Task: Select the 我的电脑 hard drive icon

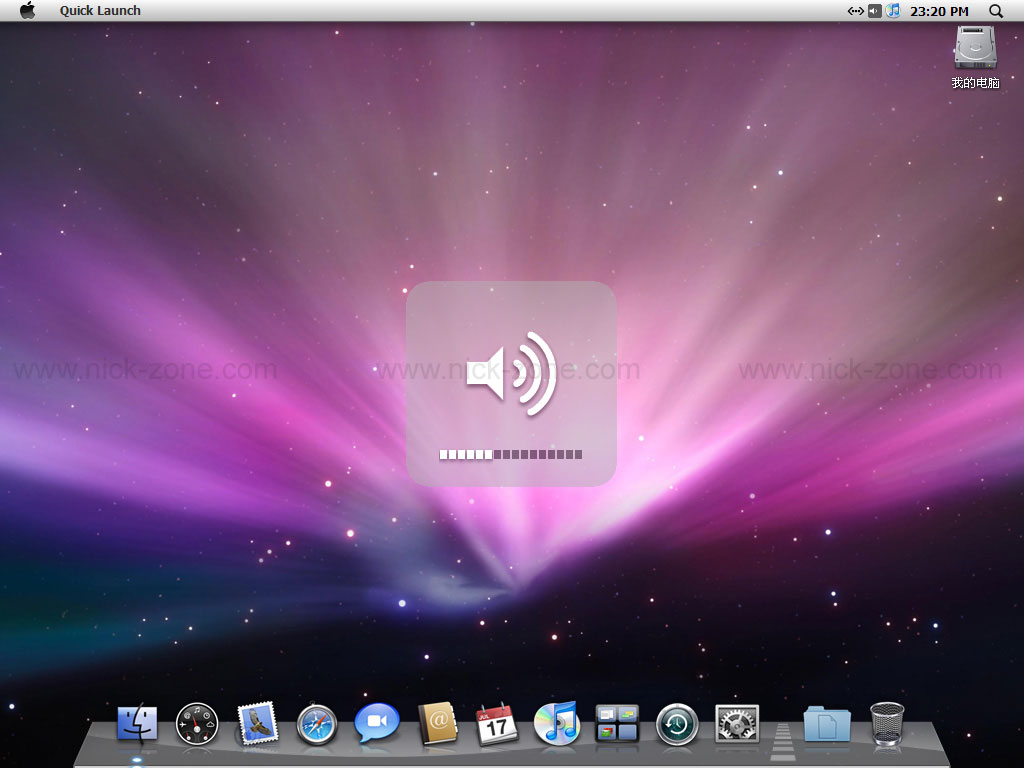Action: click(975, 47)
